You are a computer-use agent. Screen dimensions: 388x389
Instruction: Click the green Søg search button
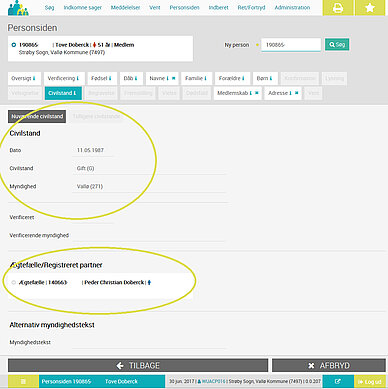(x=337, y=44)
